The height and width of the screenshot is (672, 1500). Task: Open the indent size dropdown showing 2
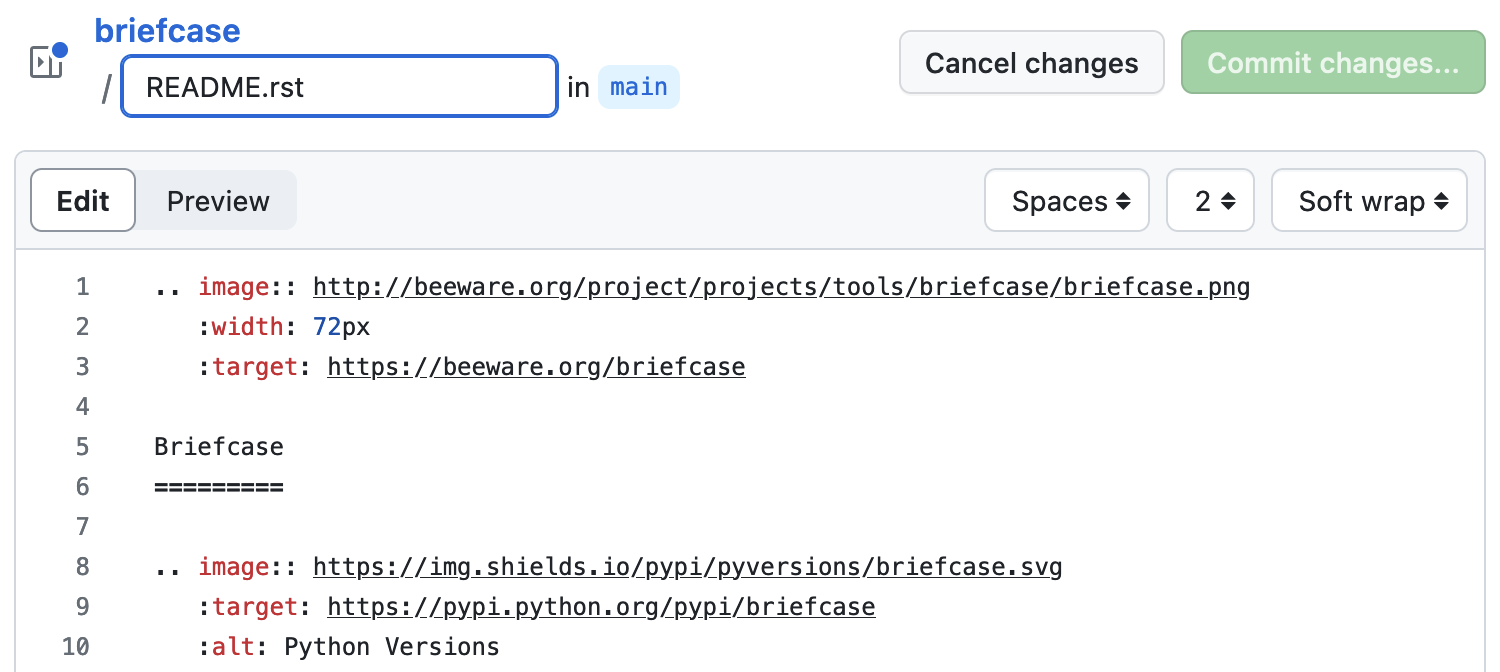click(x=1210, y=200)
